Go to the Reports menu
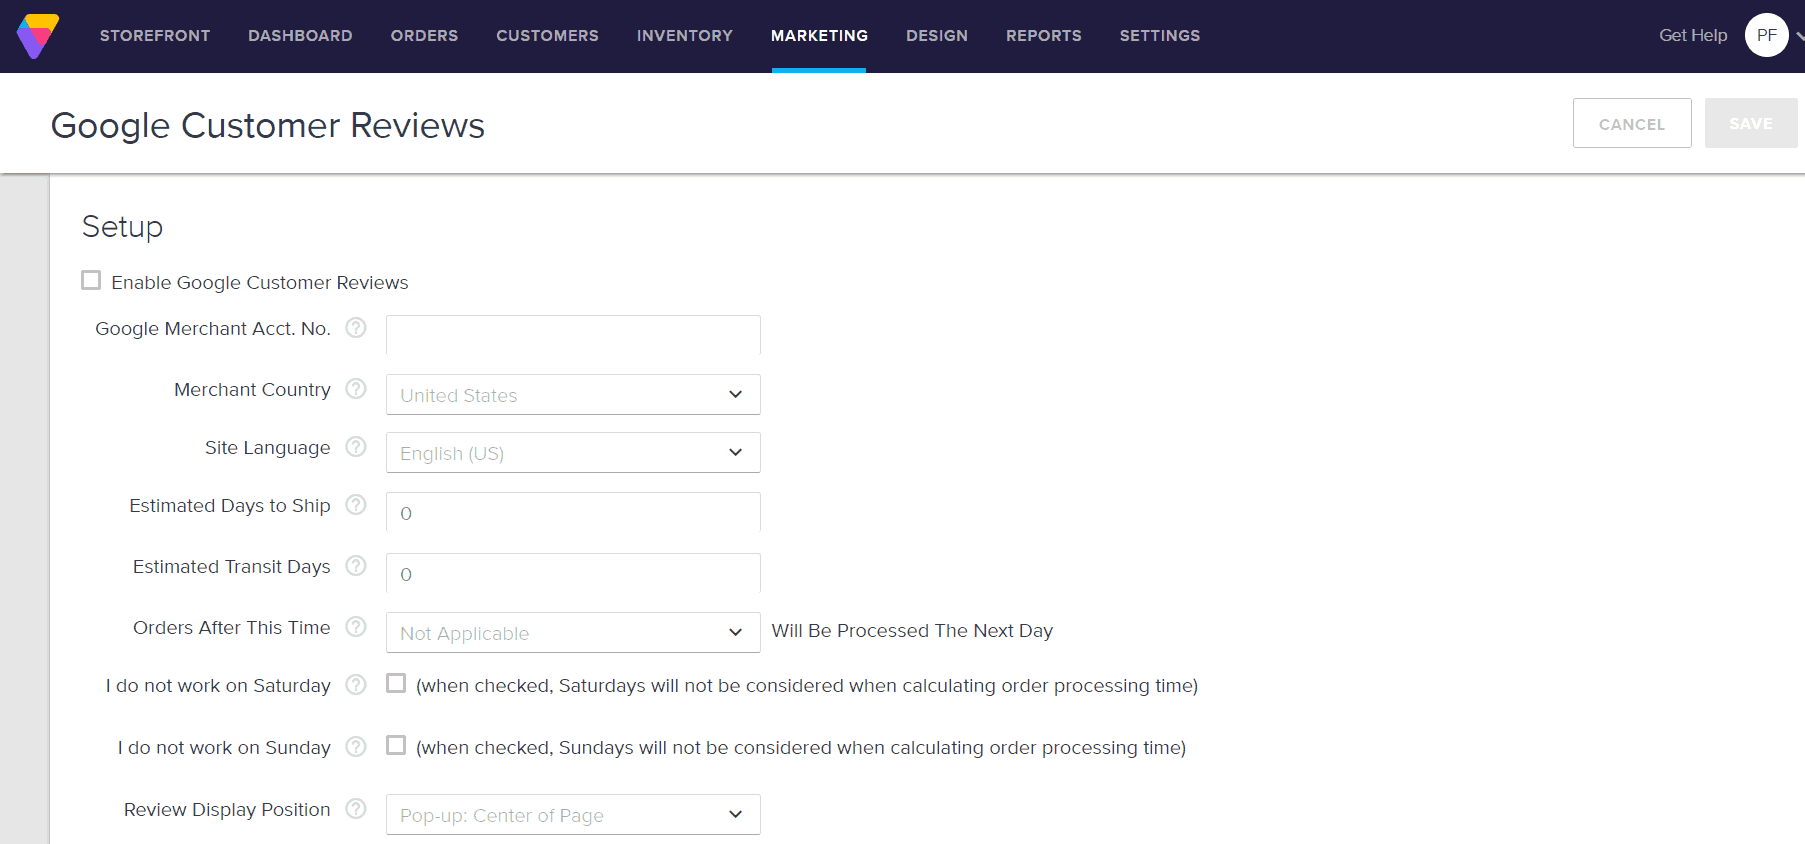 click(1044, 36)
